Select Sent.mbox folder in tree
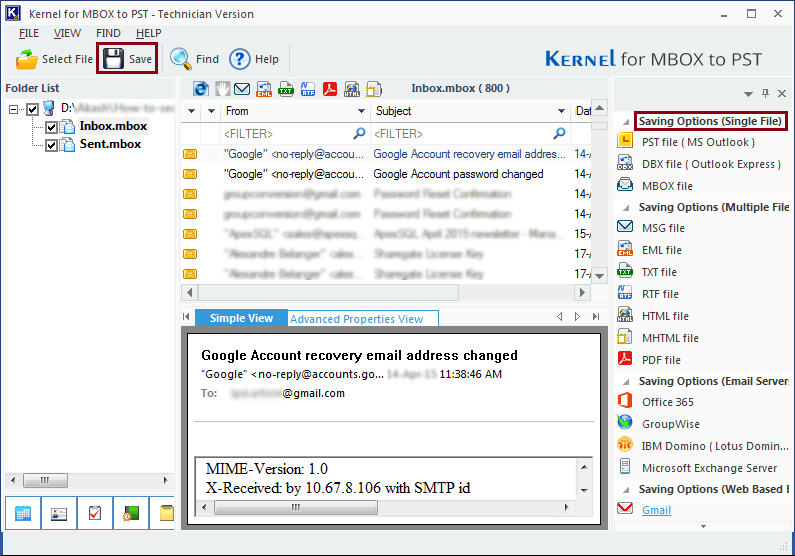 click(110, 144)
